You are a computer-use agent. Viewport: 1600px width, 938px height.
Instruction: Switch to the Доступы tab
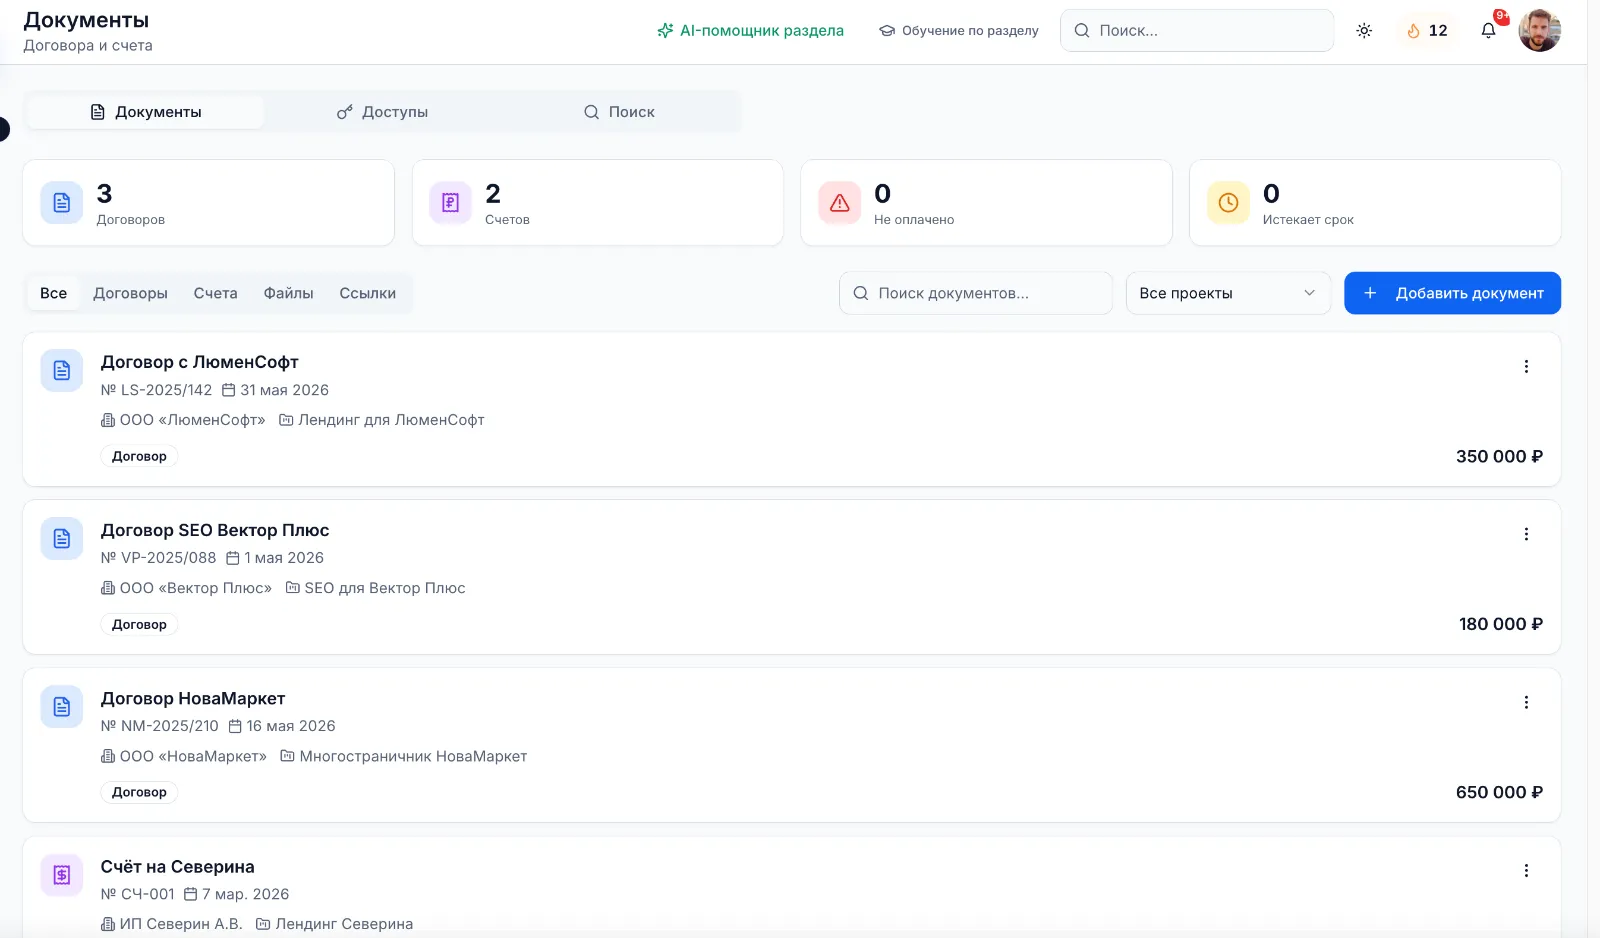tap(383, 112)
